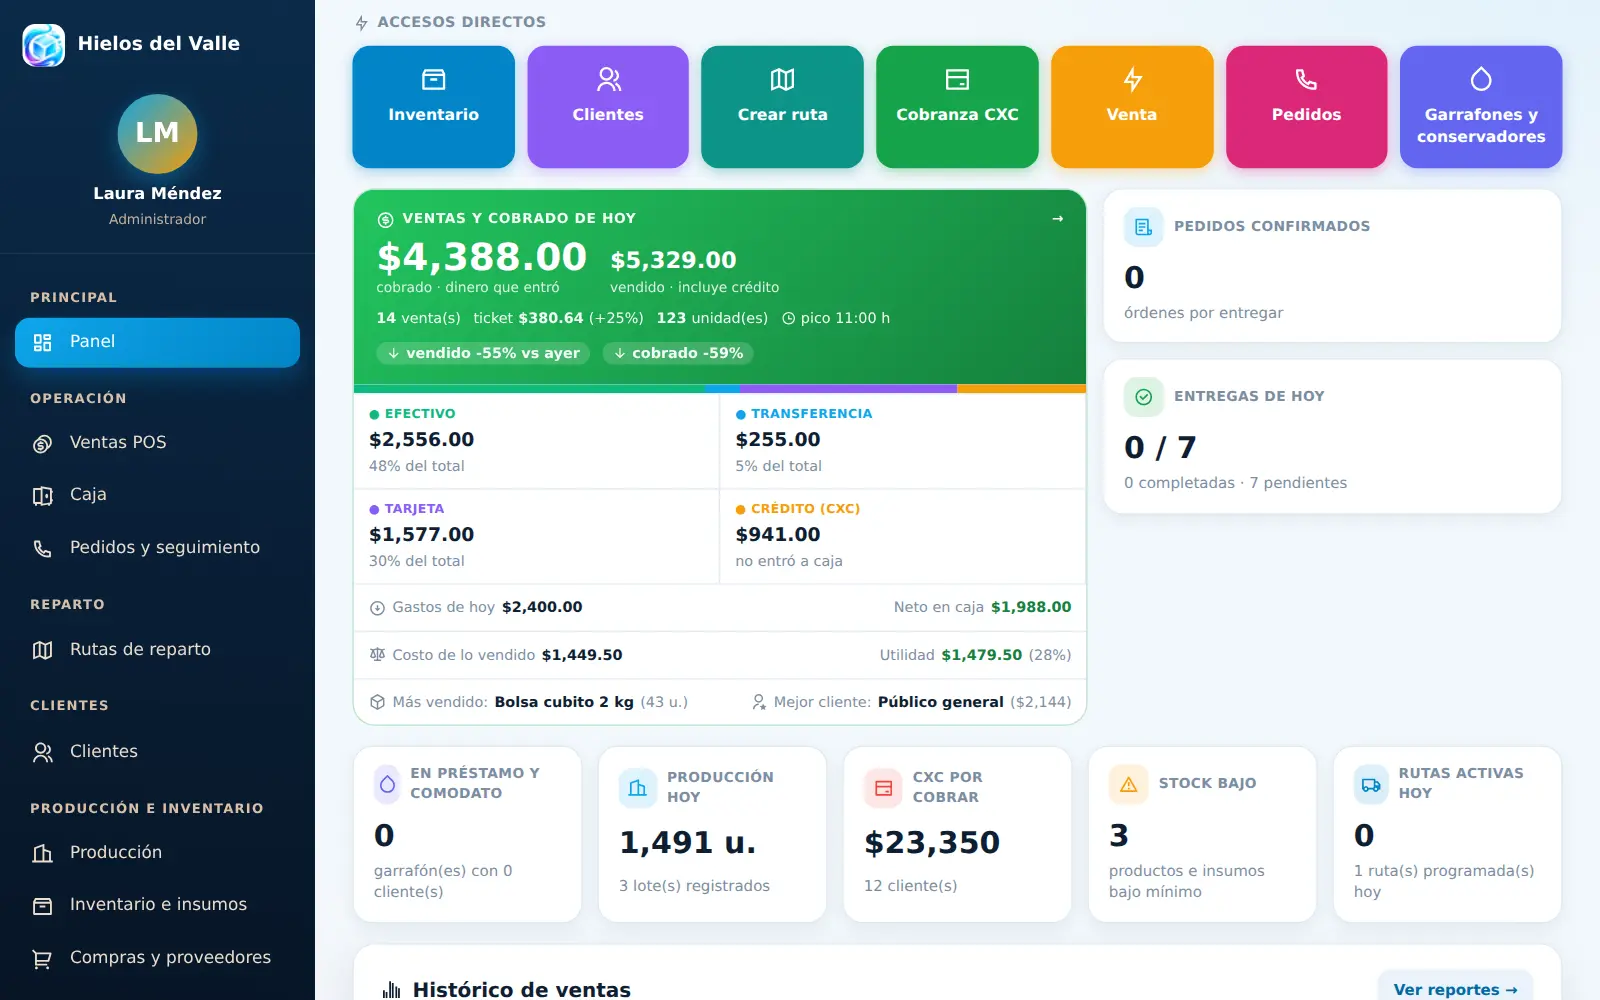Open sales detail via arrow icon
Viewport: 1600px width, 1000px height.
1058,219
